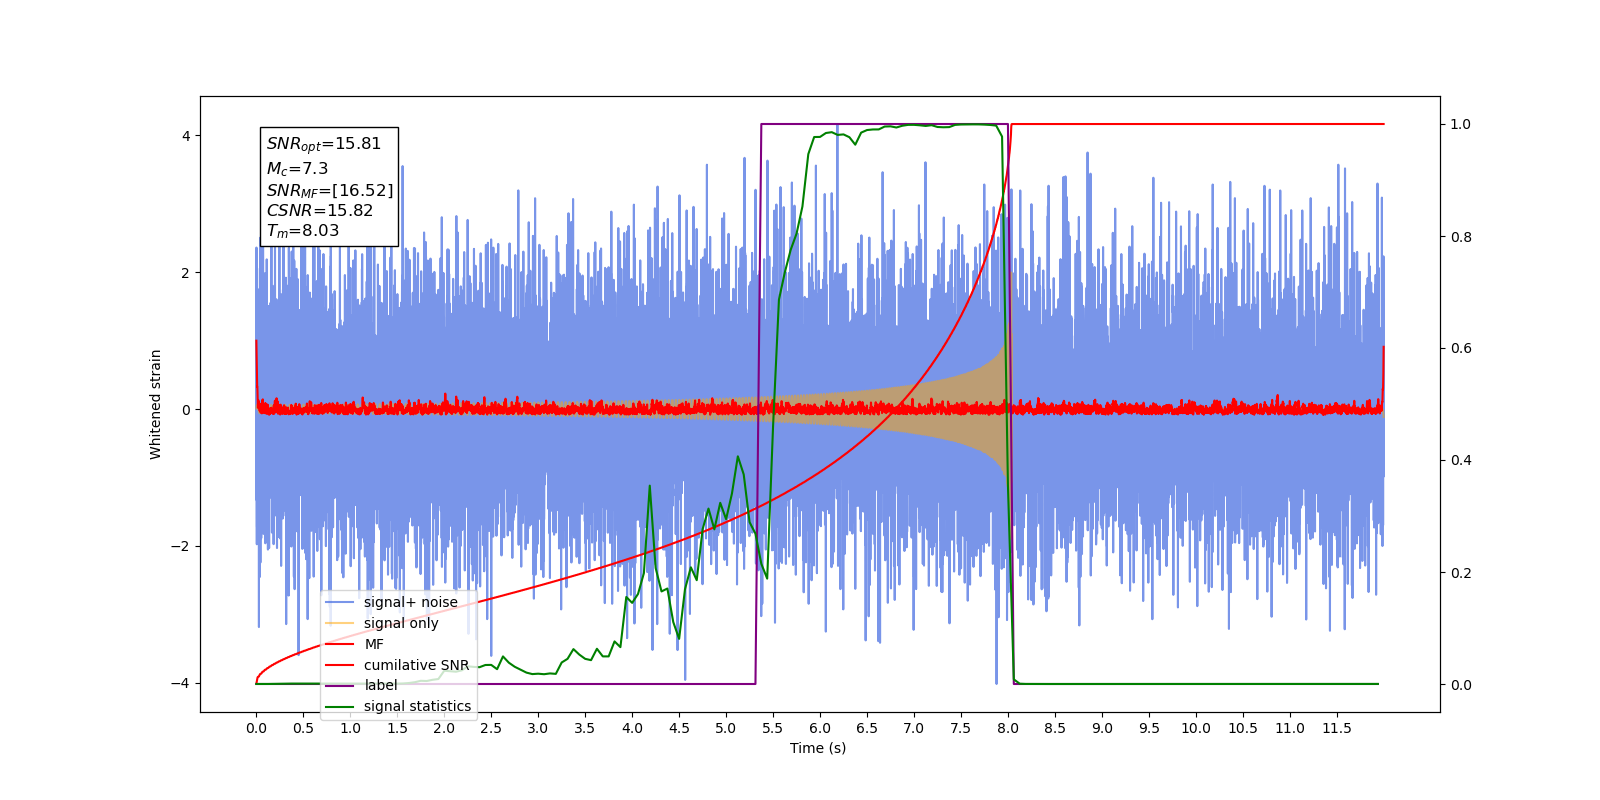The image size is (1600, 800).
Task: Click the 0.4 tick on right y-axis
Action: click(1461, 461)
